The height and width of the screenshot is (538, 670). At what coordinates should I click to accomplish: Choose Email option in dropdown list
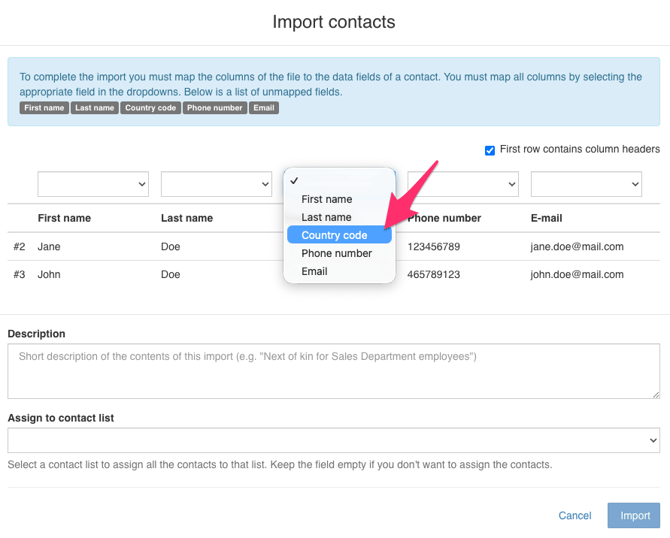[x=314, y=271]
